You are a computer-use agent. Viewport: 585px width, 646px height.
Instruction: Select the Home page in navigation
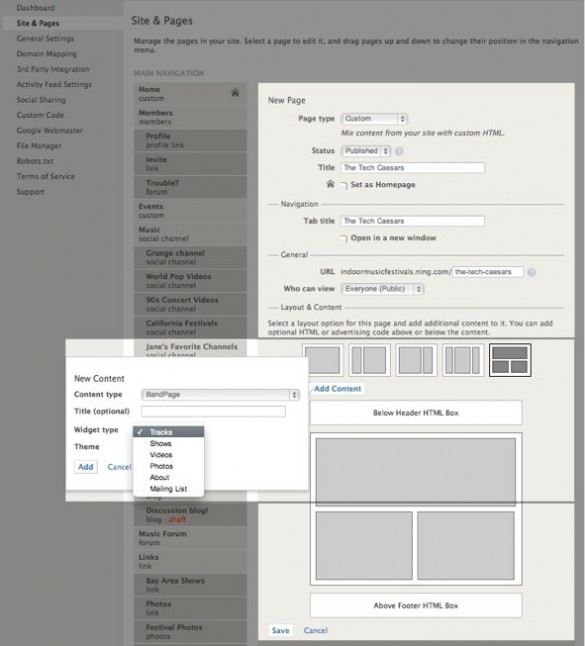click(x=190, y=94)
